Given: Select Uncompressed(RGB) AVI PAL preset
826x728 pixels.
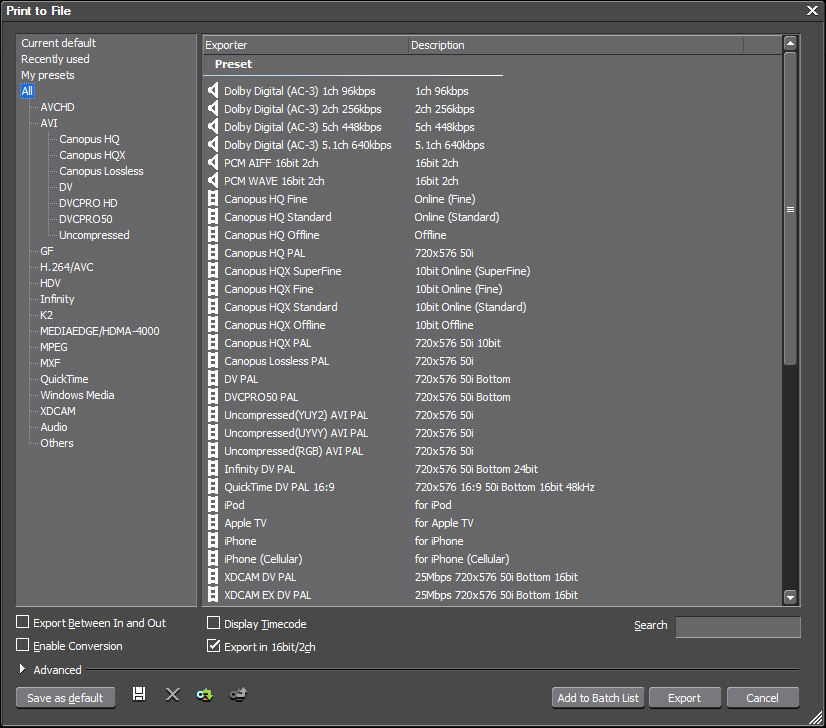Looking at the screenshot, I should pos(493,451).
